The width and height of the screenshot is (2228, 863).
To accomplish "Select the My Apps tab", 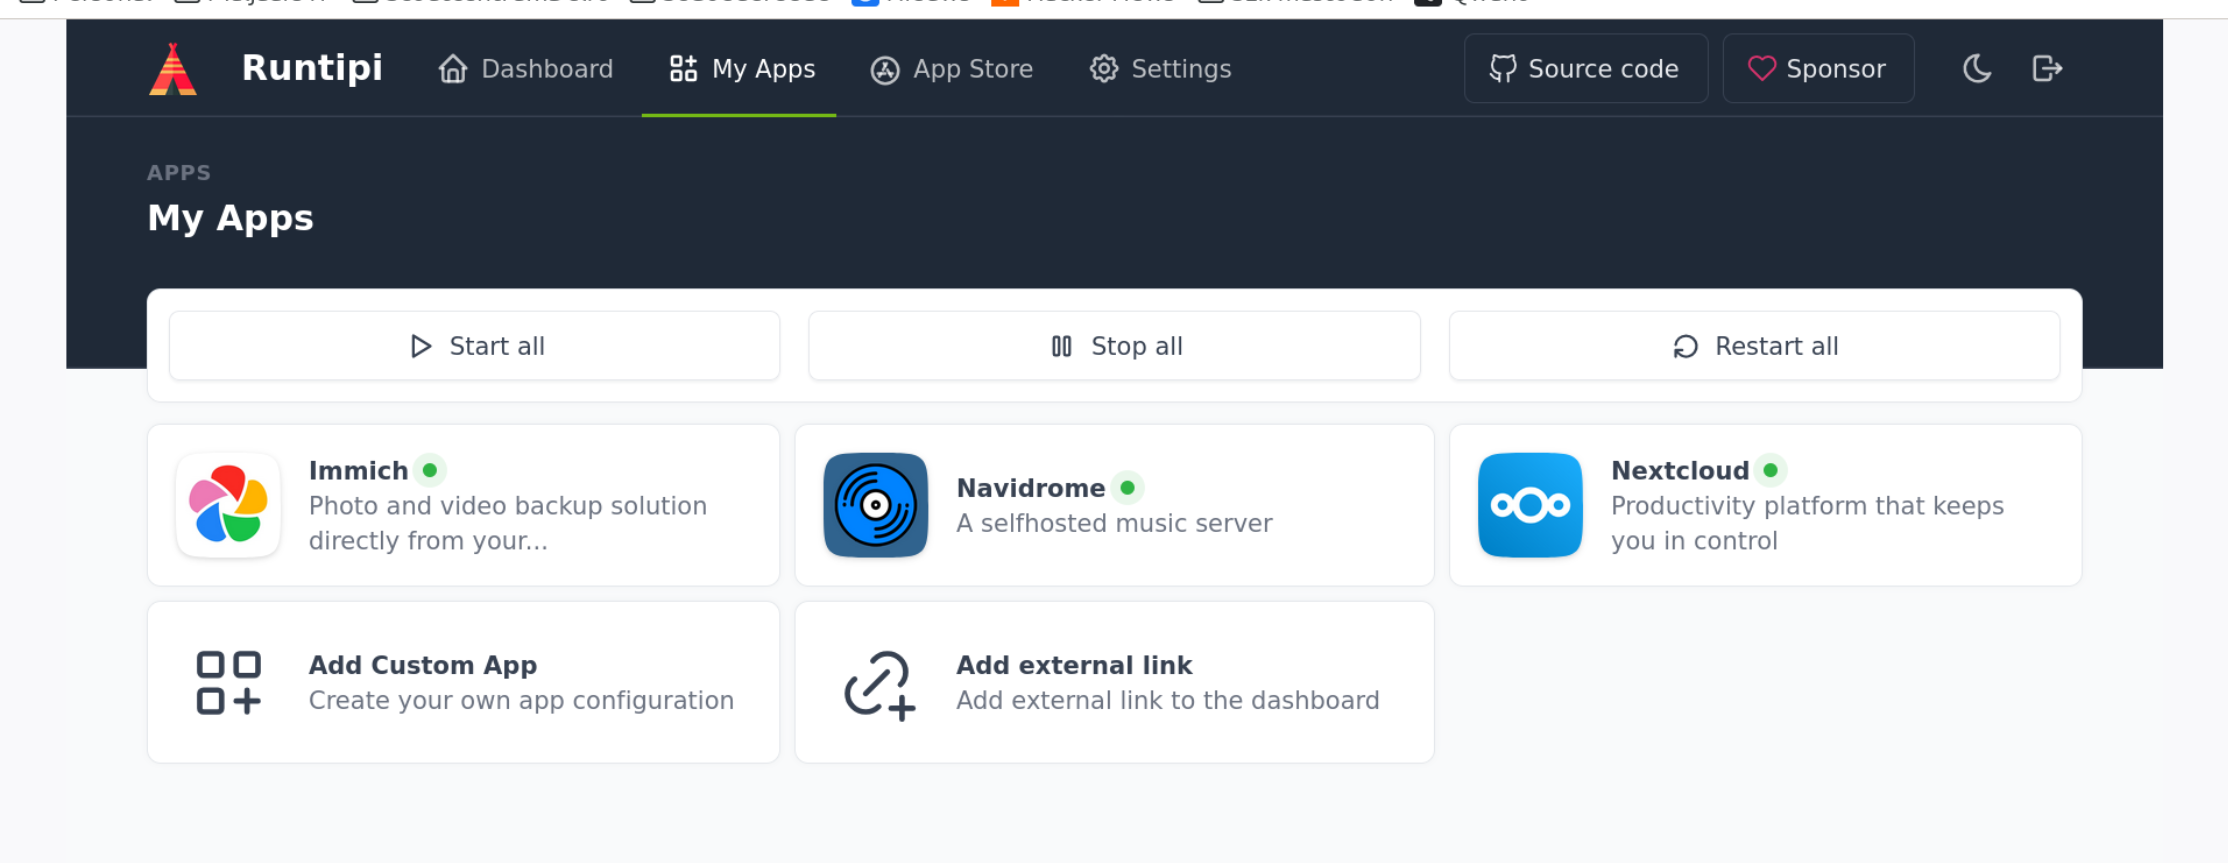I will coord(742,69).
